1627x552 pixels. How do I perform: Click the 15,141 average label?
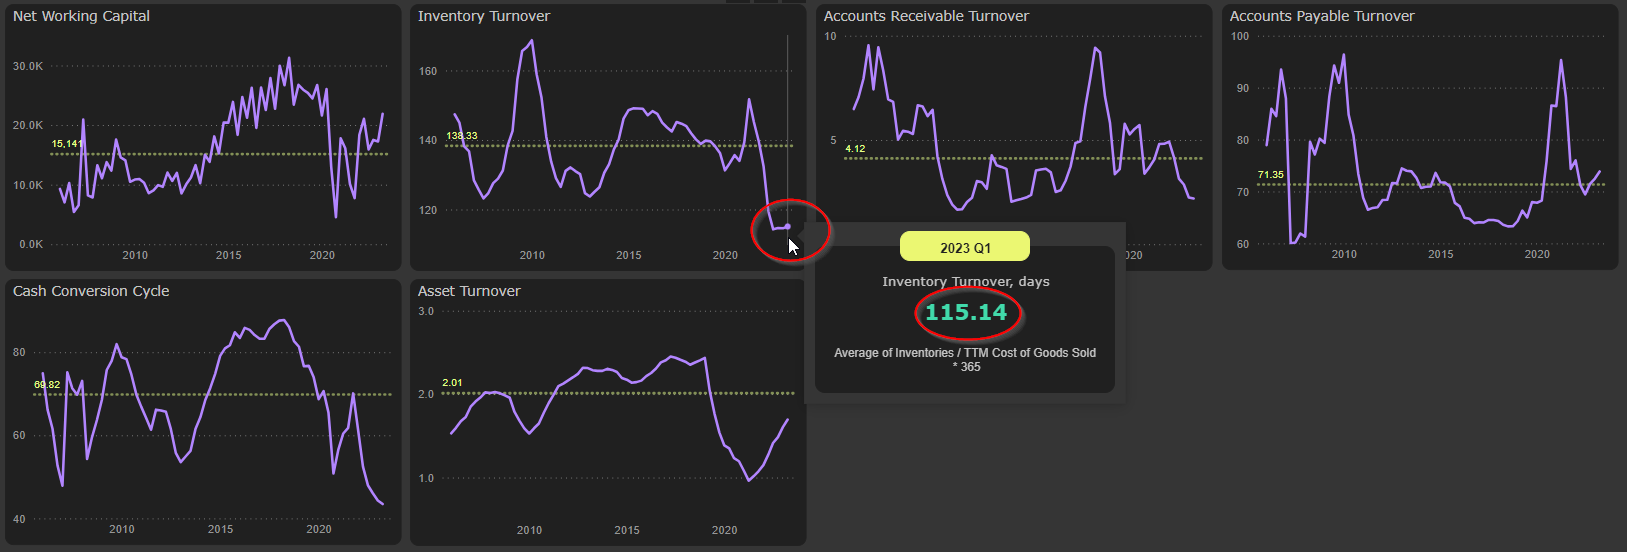coord(67,144)
